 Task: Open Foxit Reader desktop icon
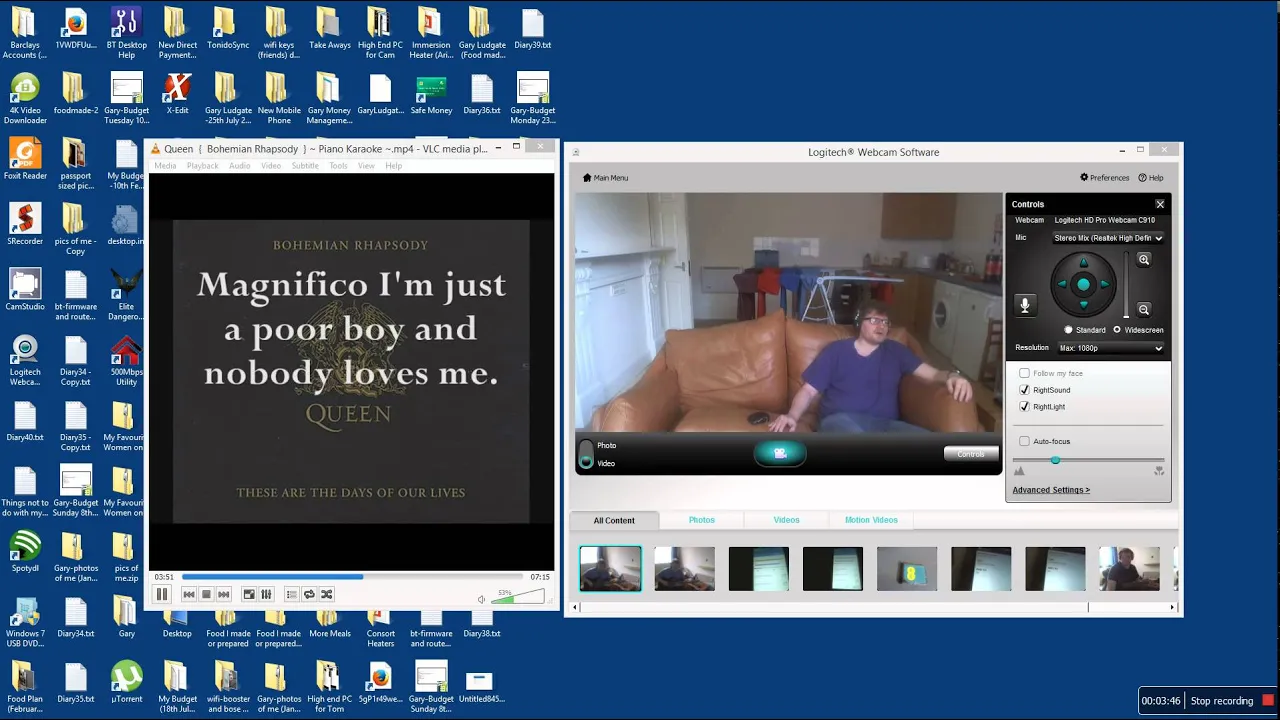25,159
